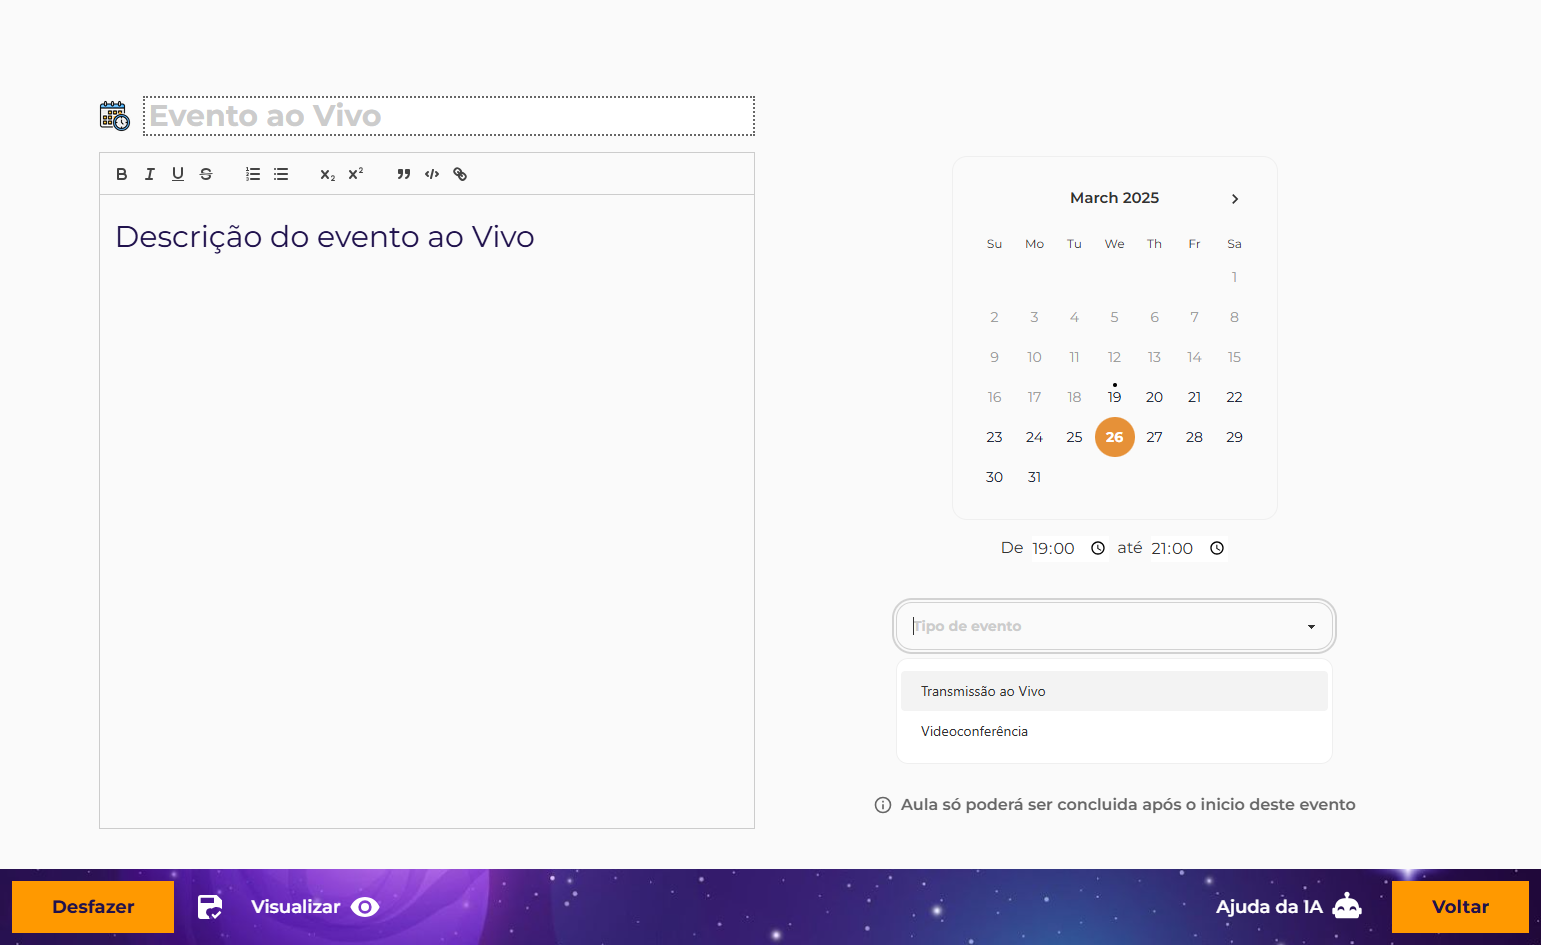This screenshot has width=1541, height=945.
Task: Open the Tipo de evento dropdown arrow
Action: (1311, 627)
